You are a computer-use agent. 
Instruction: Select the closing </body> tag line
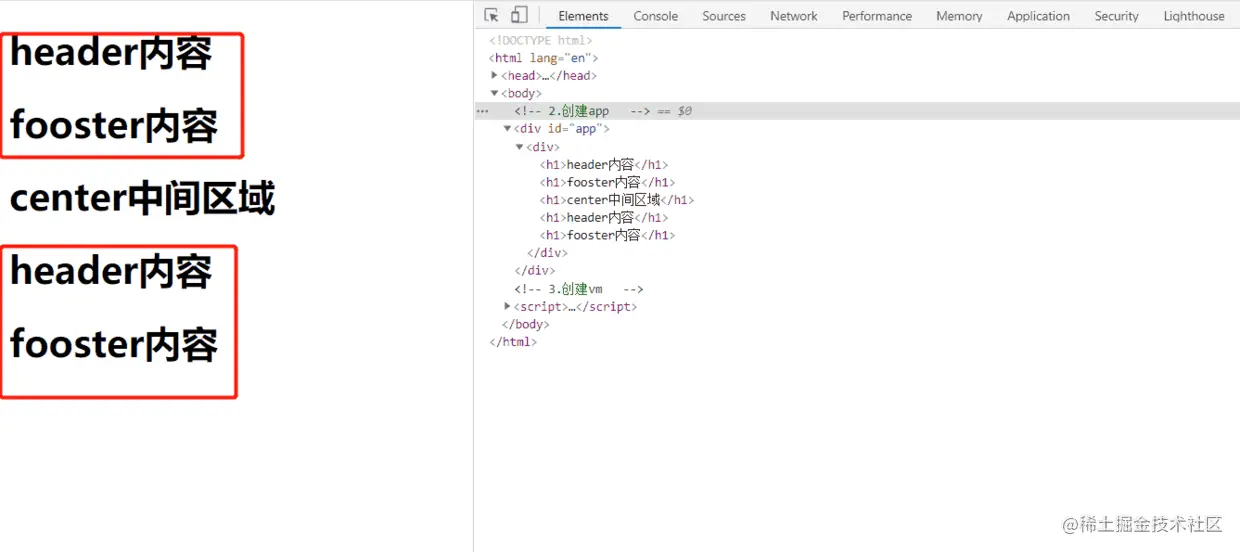click(525, 324)
